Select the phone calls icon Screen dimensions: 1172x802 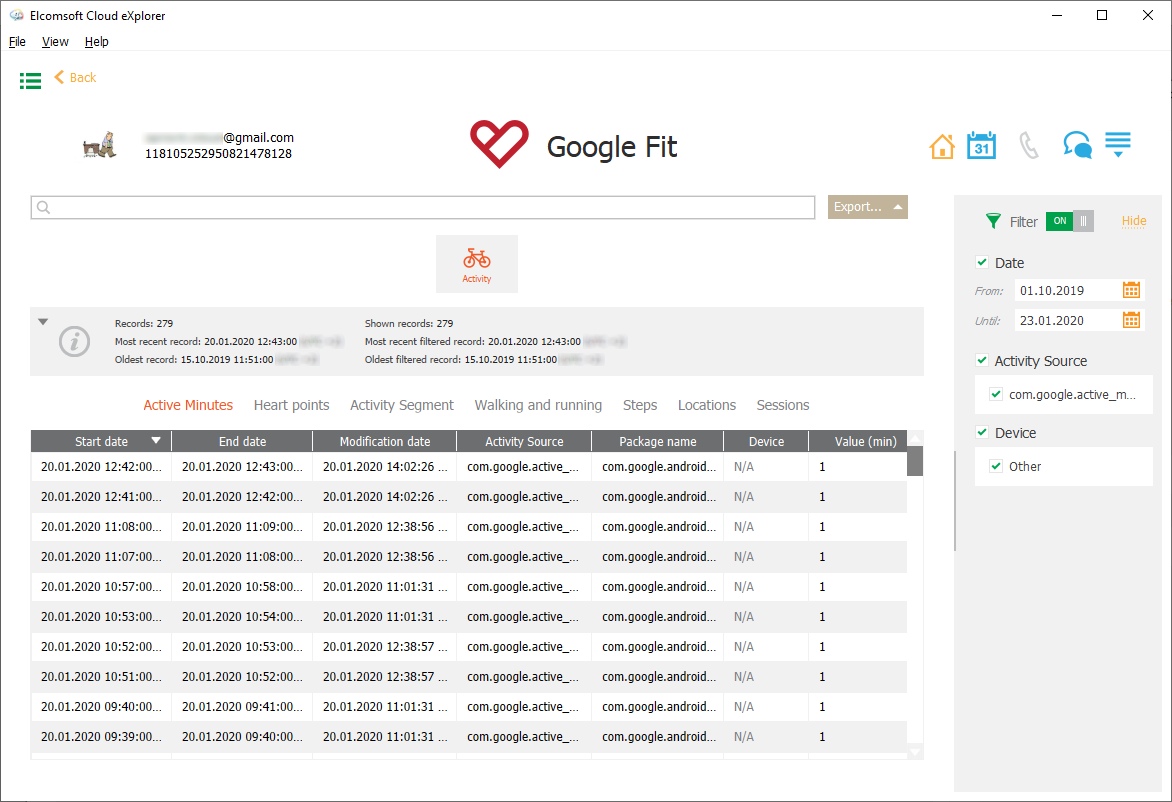[x=1029, y=145]
